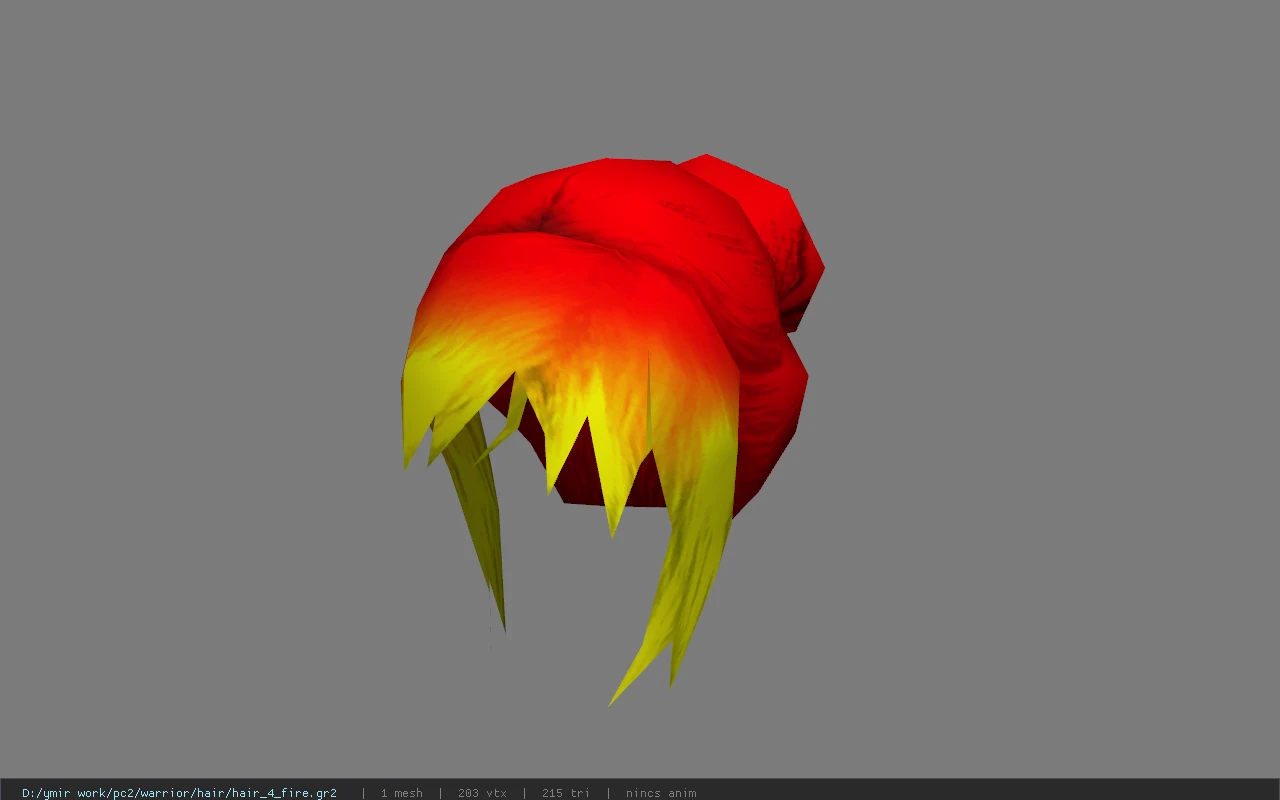Click the 'nincs anim' status entry

coord(661,793)
